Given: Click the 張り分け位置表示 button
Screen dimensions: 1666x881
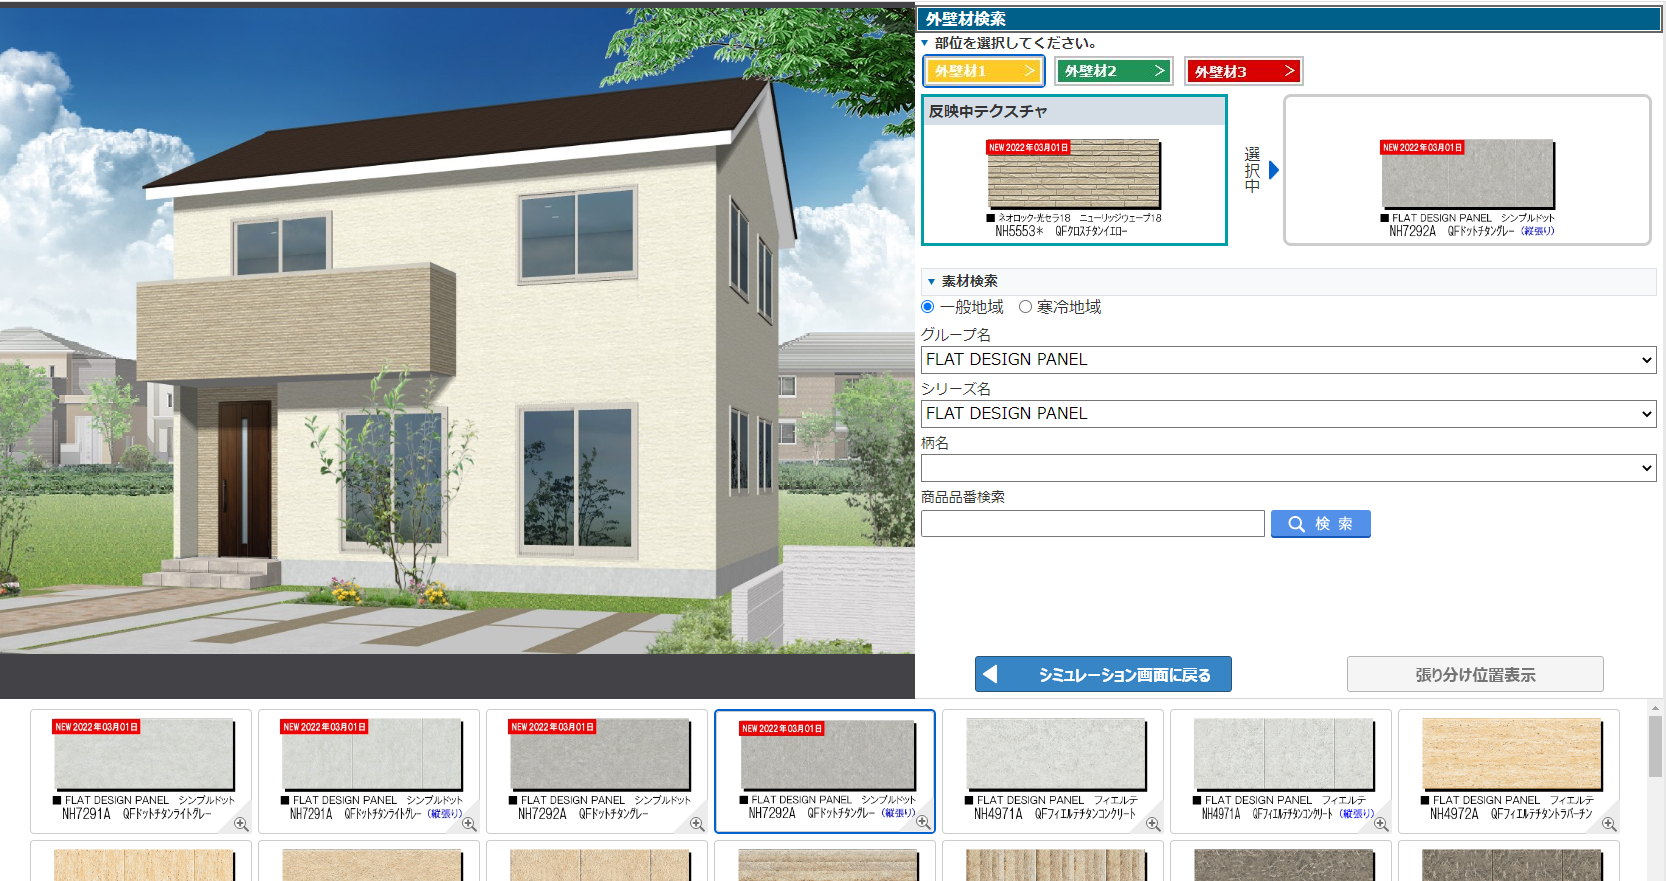Looking at the screenshot, I should pos(1474,674).
